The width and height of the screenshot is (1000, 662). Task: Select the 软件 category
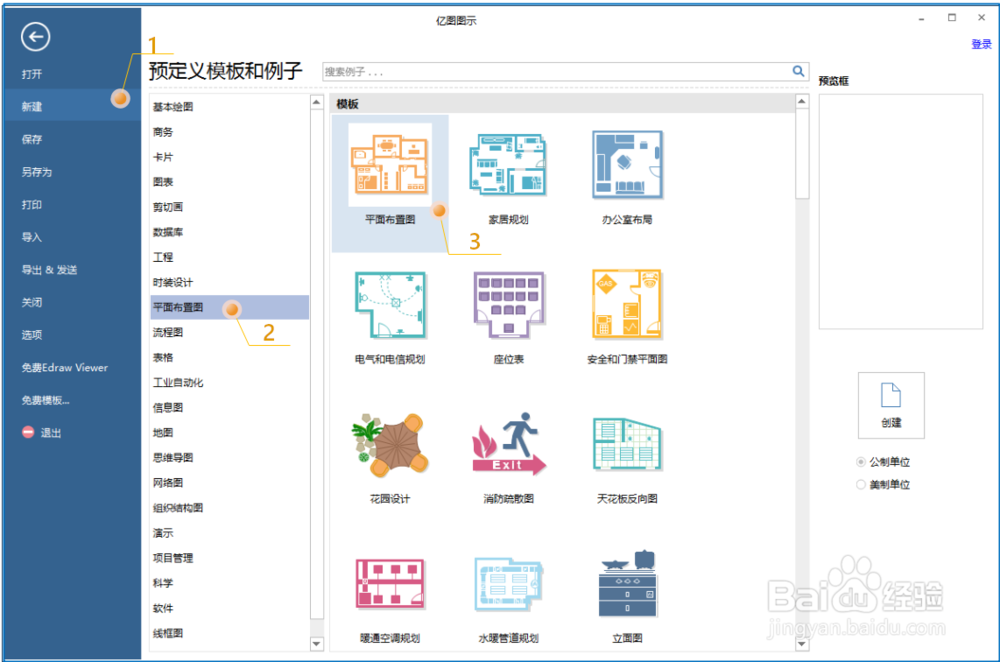click(163, 608)
